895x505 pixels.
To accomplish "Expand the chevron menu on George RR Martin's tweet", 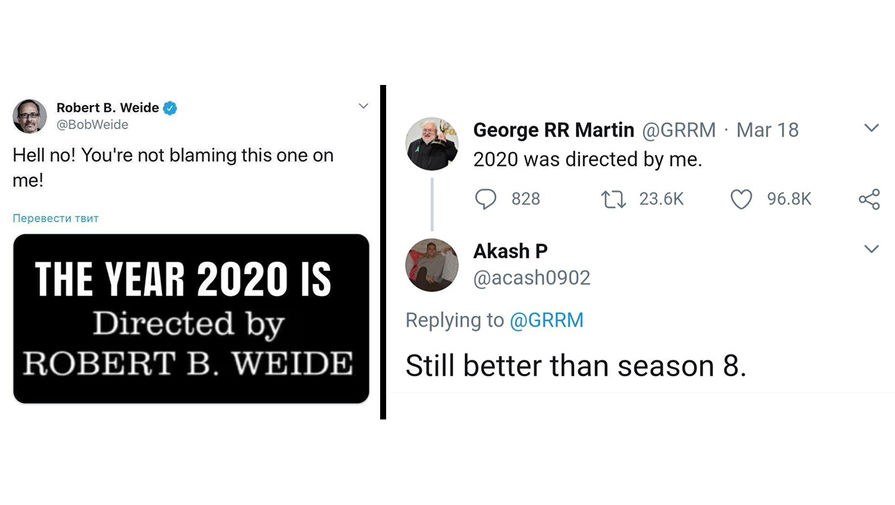I will [x=870, y=128].
